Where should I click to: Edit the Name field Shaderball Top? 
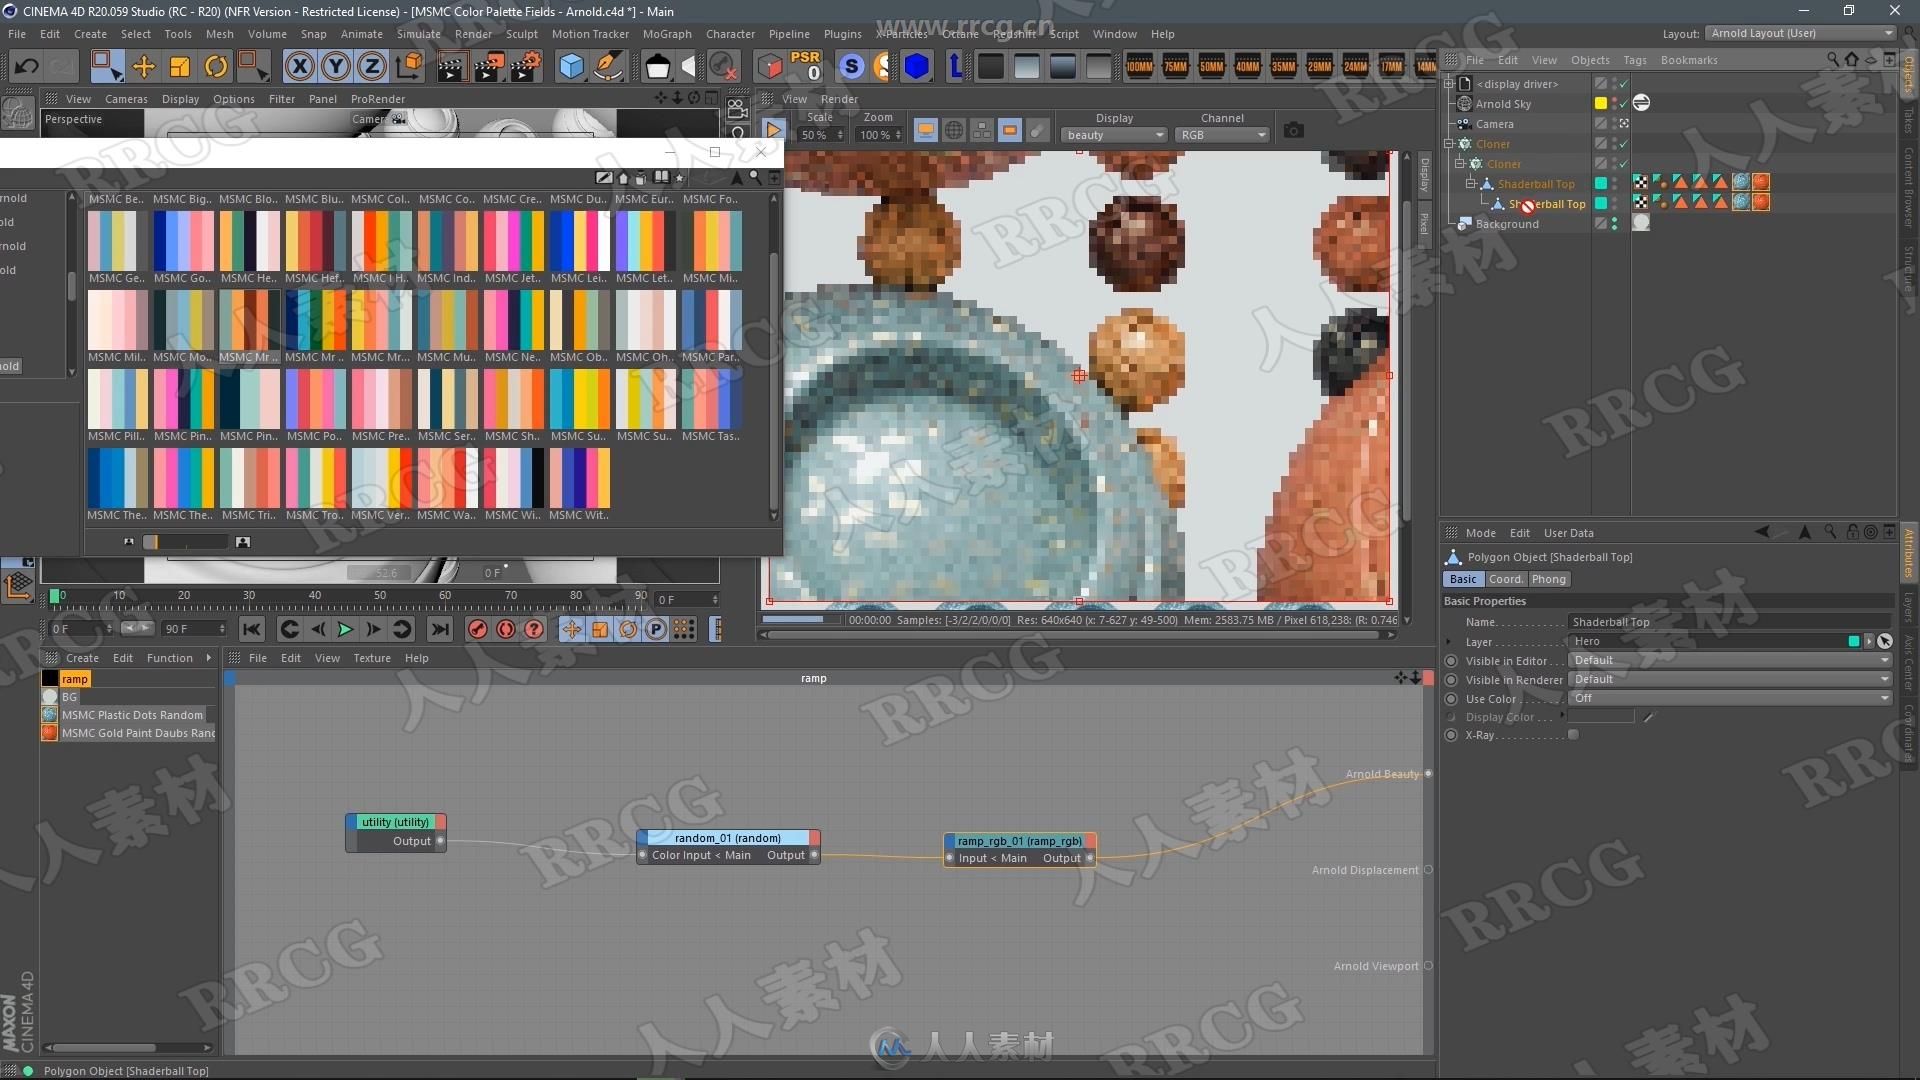1730,622
